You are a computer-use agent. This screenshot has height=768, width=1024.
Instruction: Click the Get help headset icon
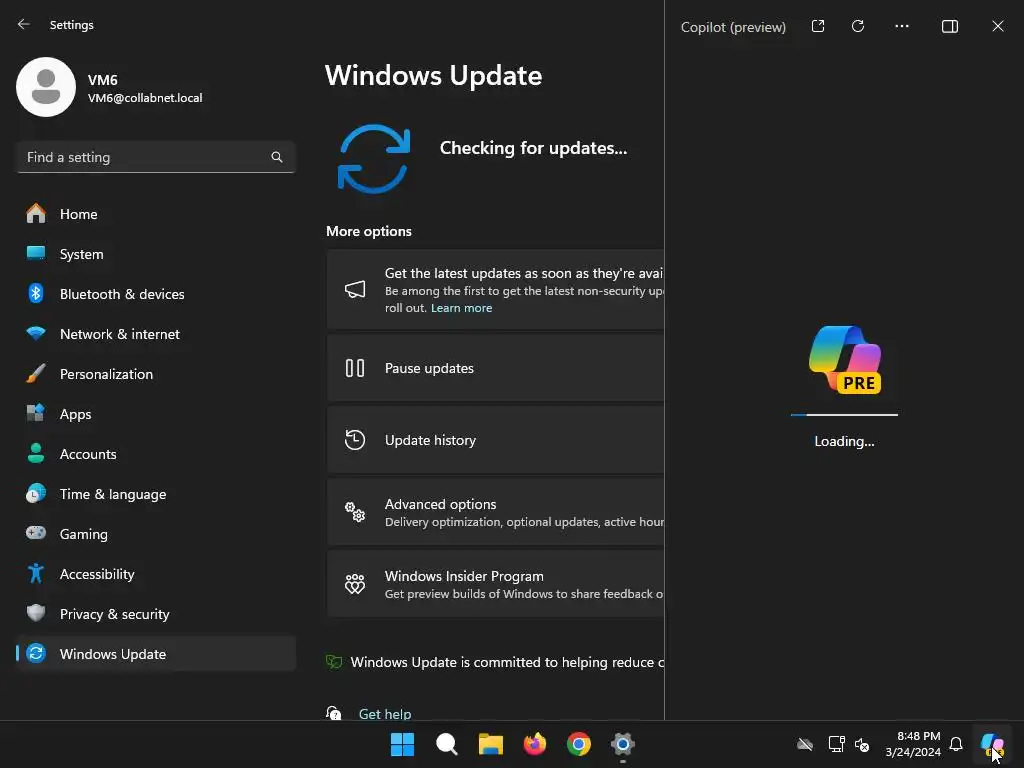pyautogui.click(x=334, y=712)
